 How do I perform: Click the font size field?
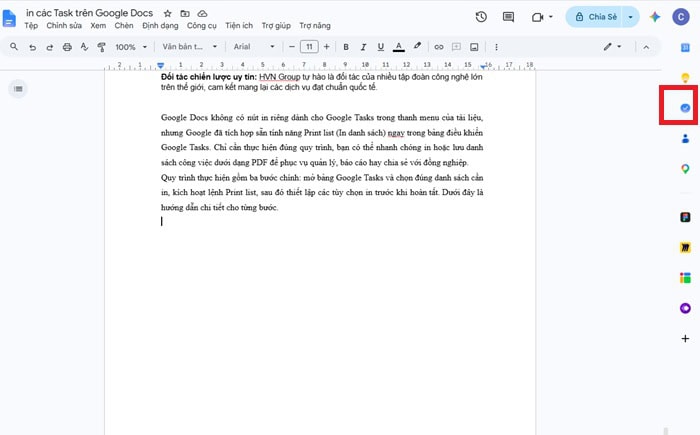click(x=309, y=46)
